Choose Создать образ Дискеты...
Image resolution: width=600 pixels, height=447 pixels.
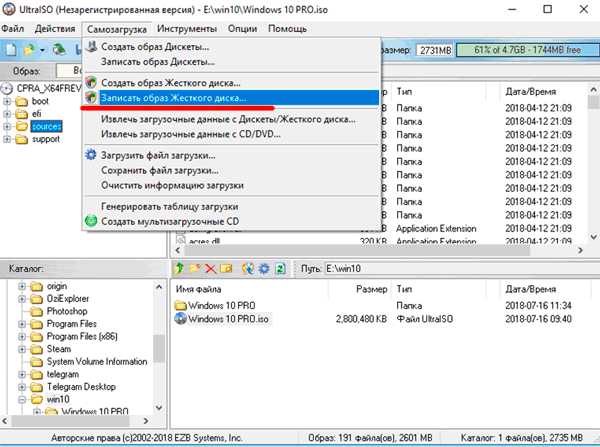[x=232, y=47]
